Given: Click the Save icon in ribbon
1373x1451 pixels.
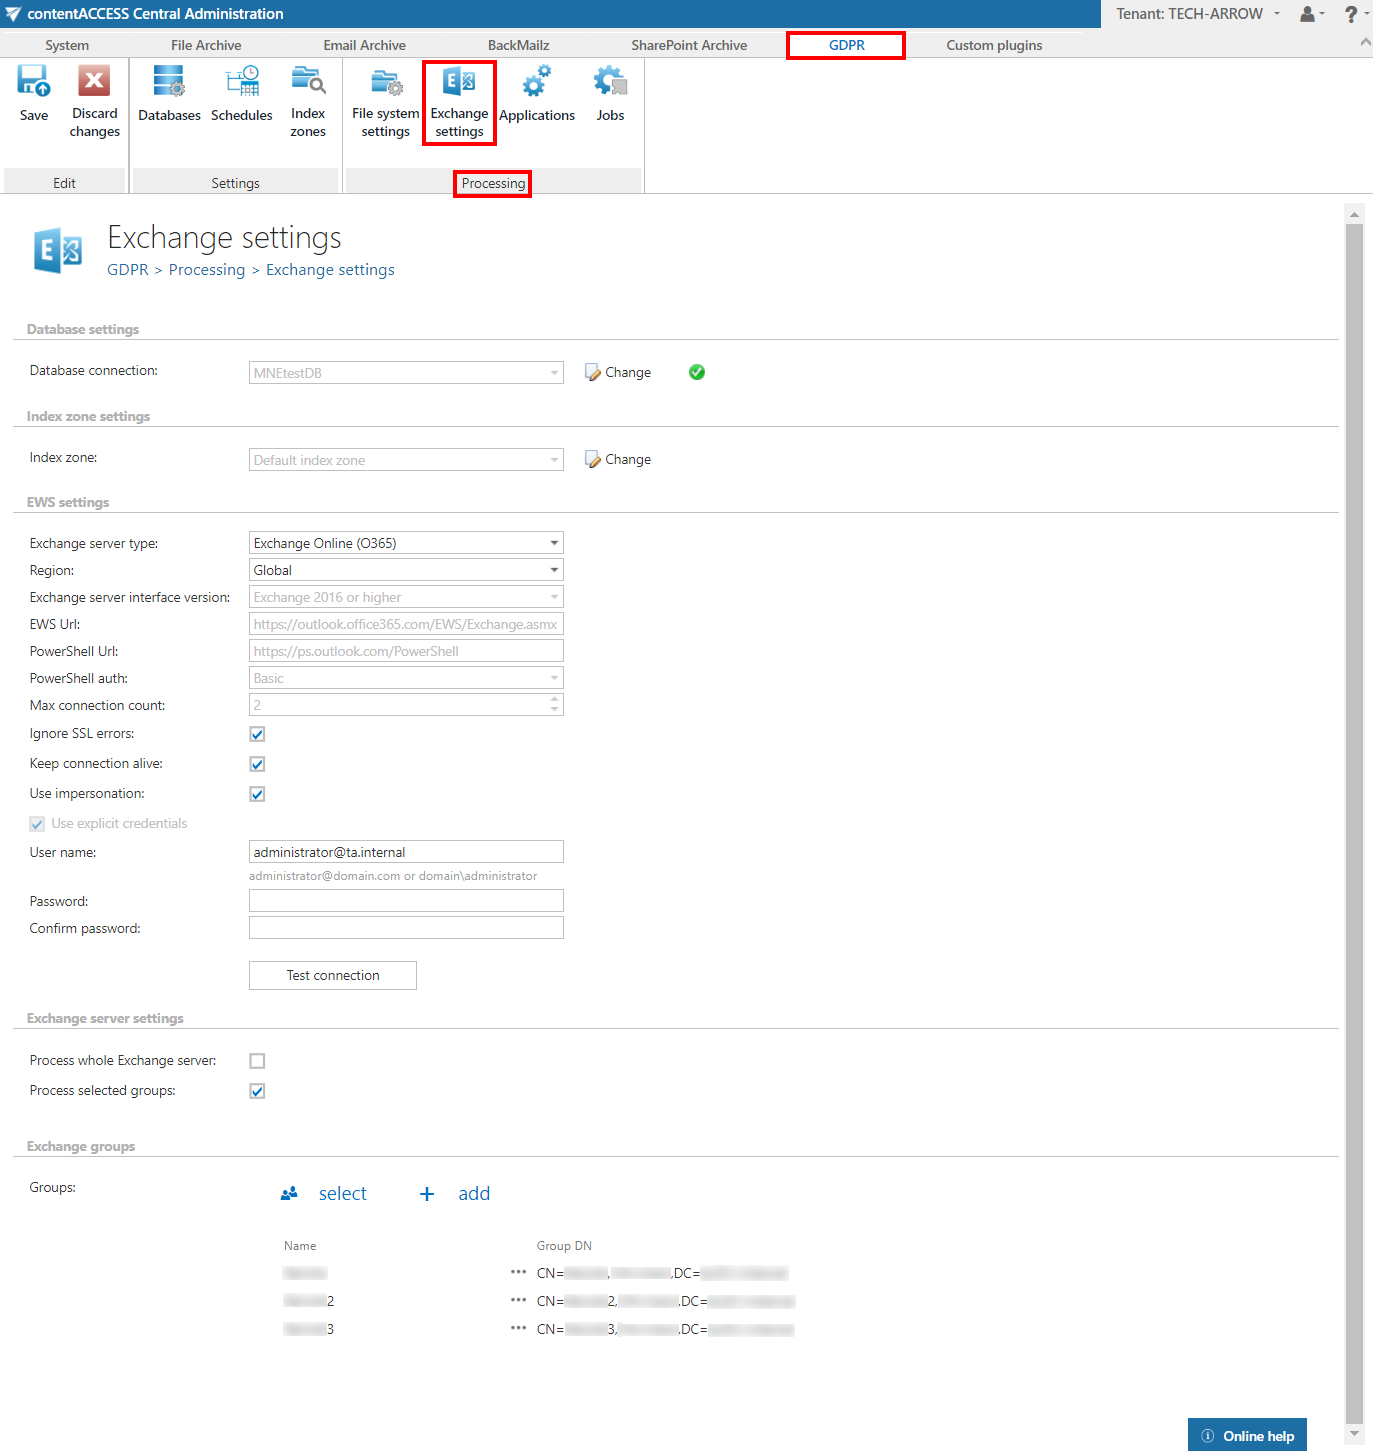Looking at the screenshot, I should (34, 82).
